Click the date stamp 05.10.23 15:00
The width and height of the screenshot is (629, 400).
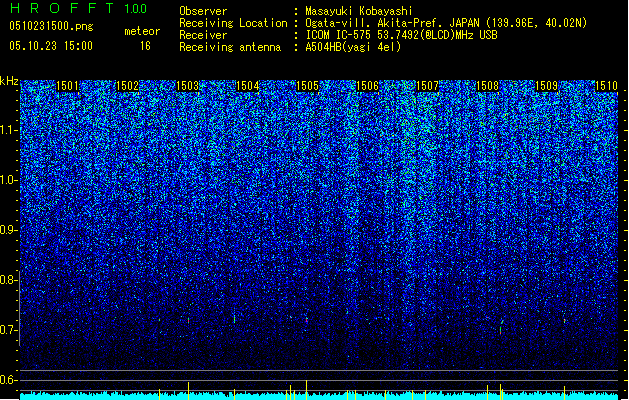coord(51,46)
